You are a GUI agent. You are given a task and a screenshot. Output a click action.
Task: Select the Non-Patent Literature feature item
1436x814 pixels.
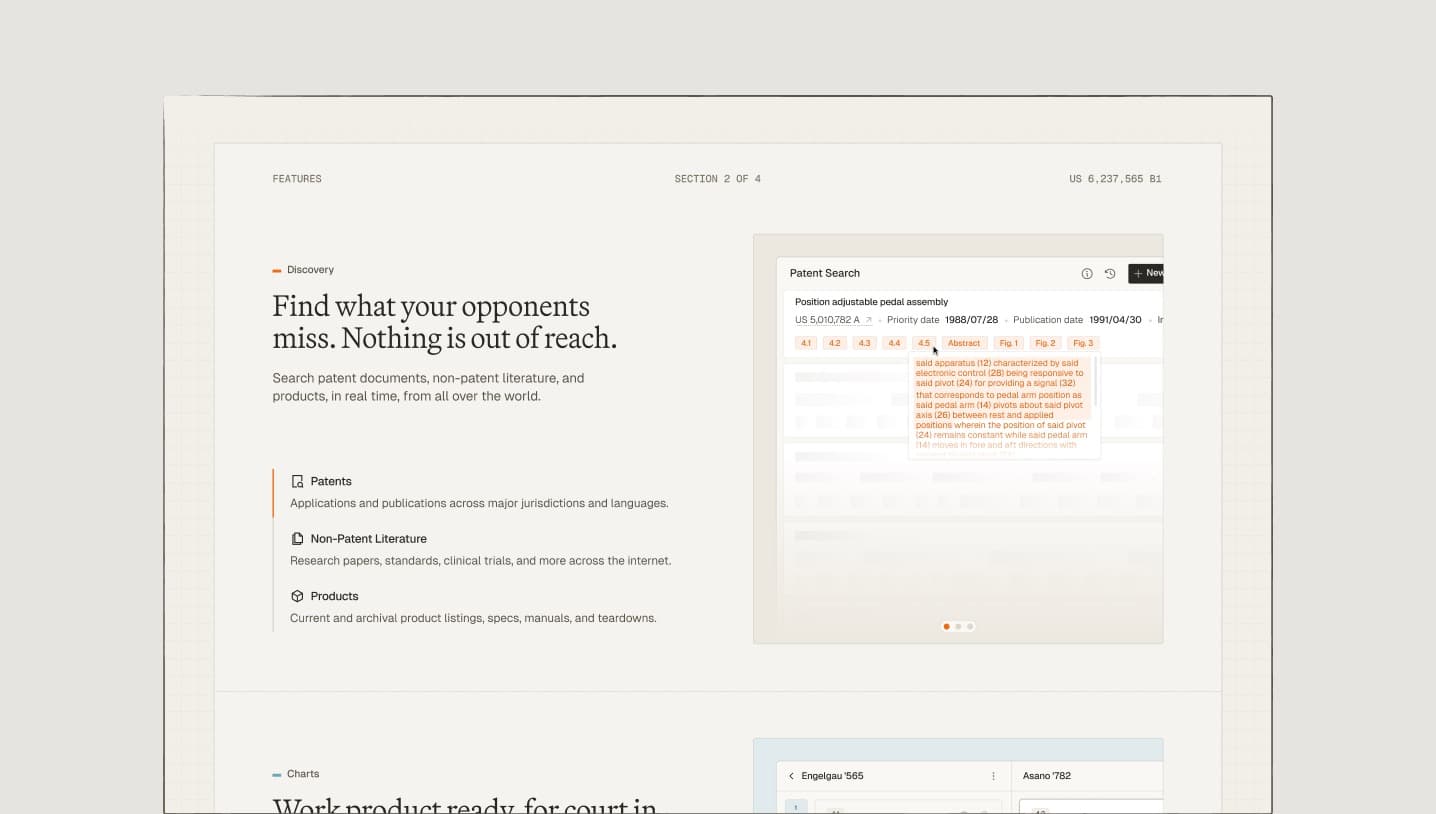(480, 549)
